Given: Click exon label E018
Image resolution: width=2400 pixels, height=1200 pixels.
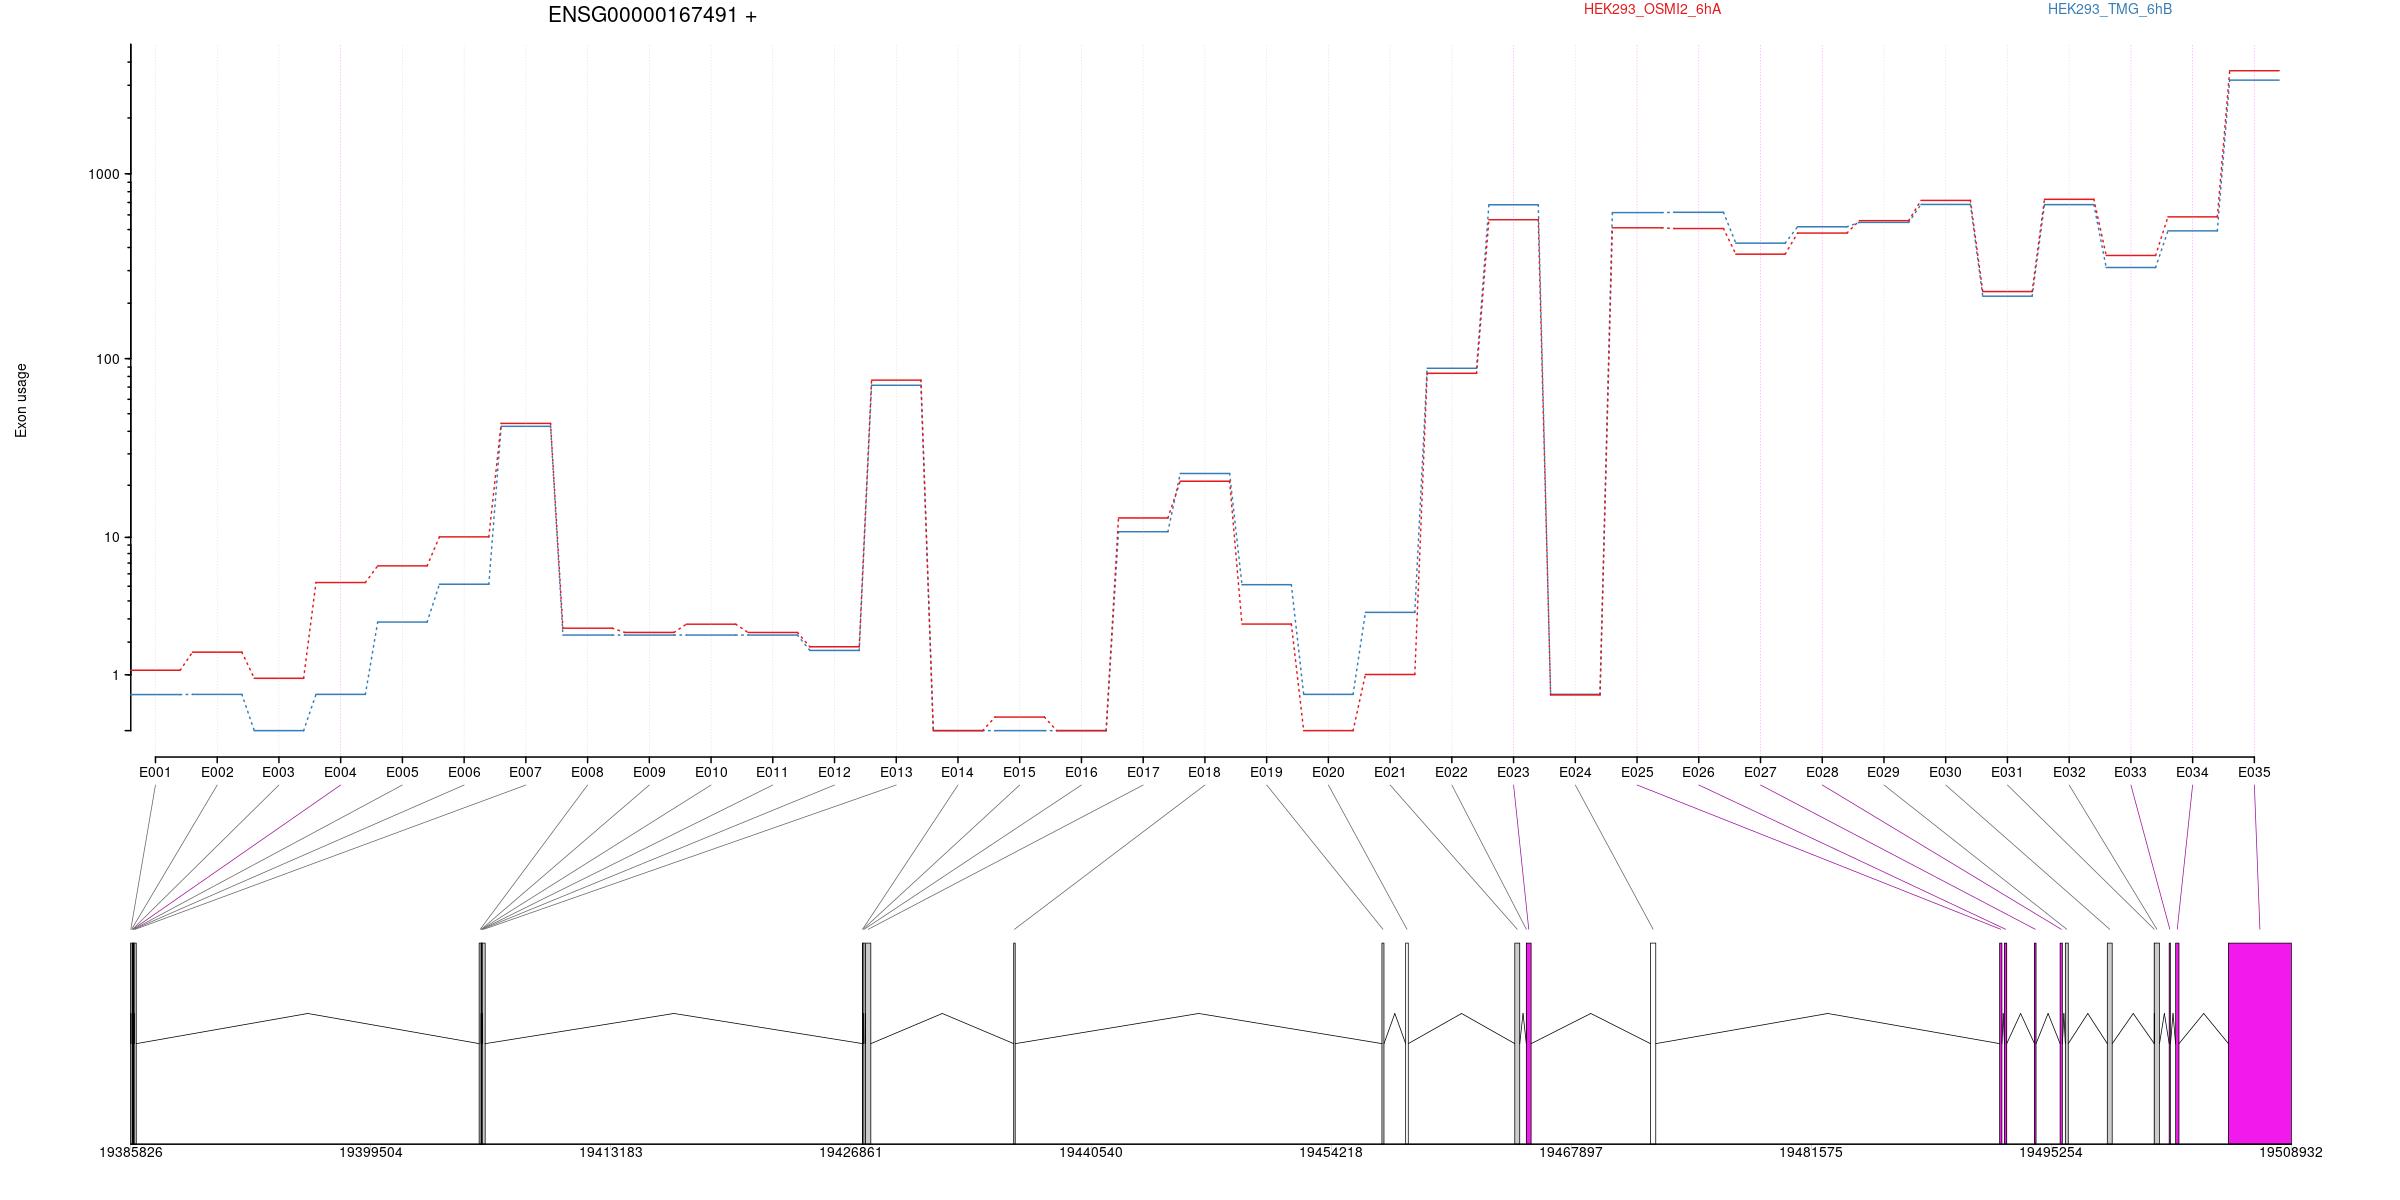Looking at the screenshot, I should pyautogui.click(x=1204, y=772).
